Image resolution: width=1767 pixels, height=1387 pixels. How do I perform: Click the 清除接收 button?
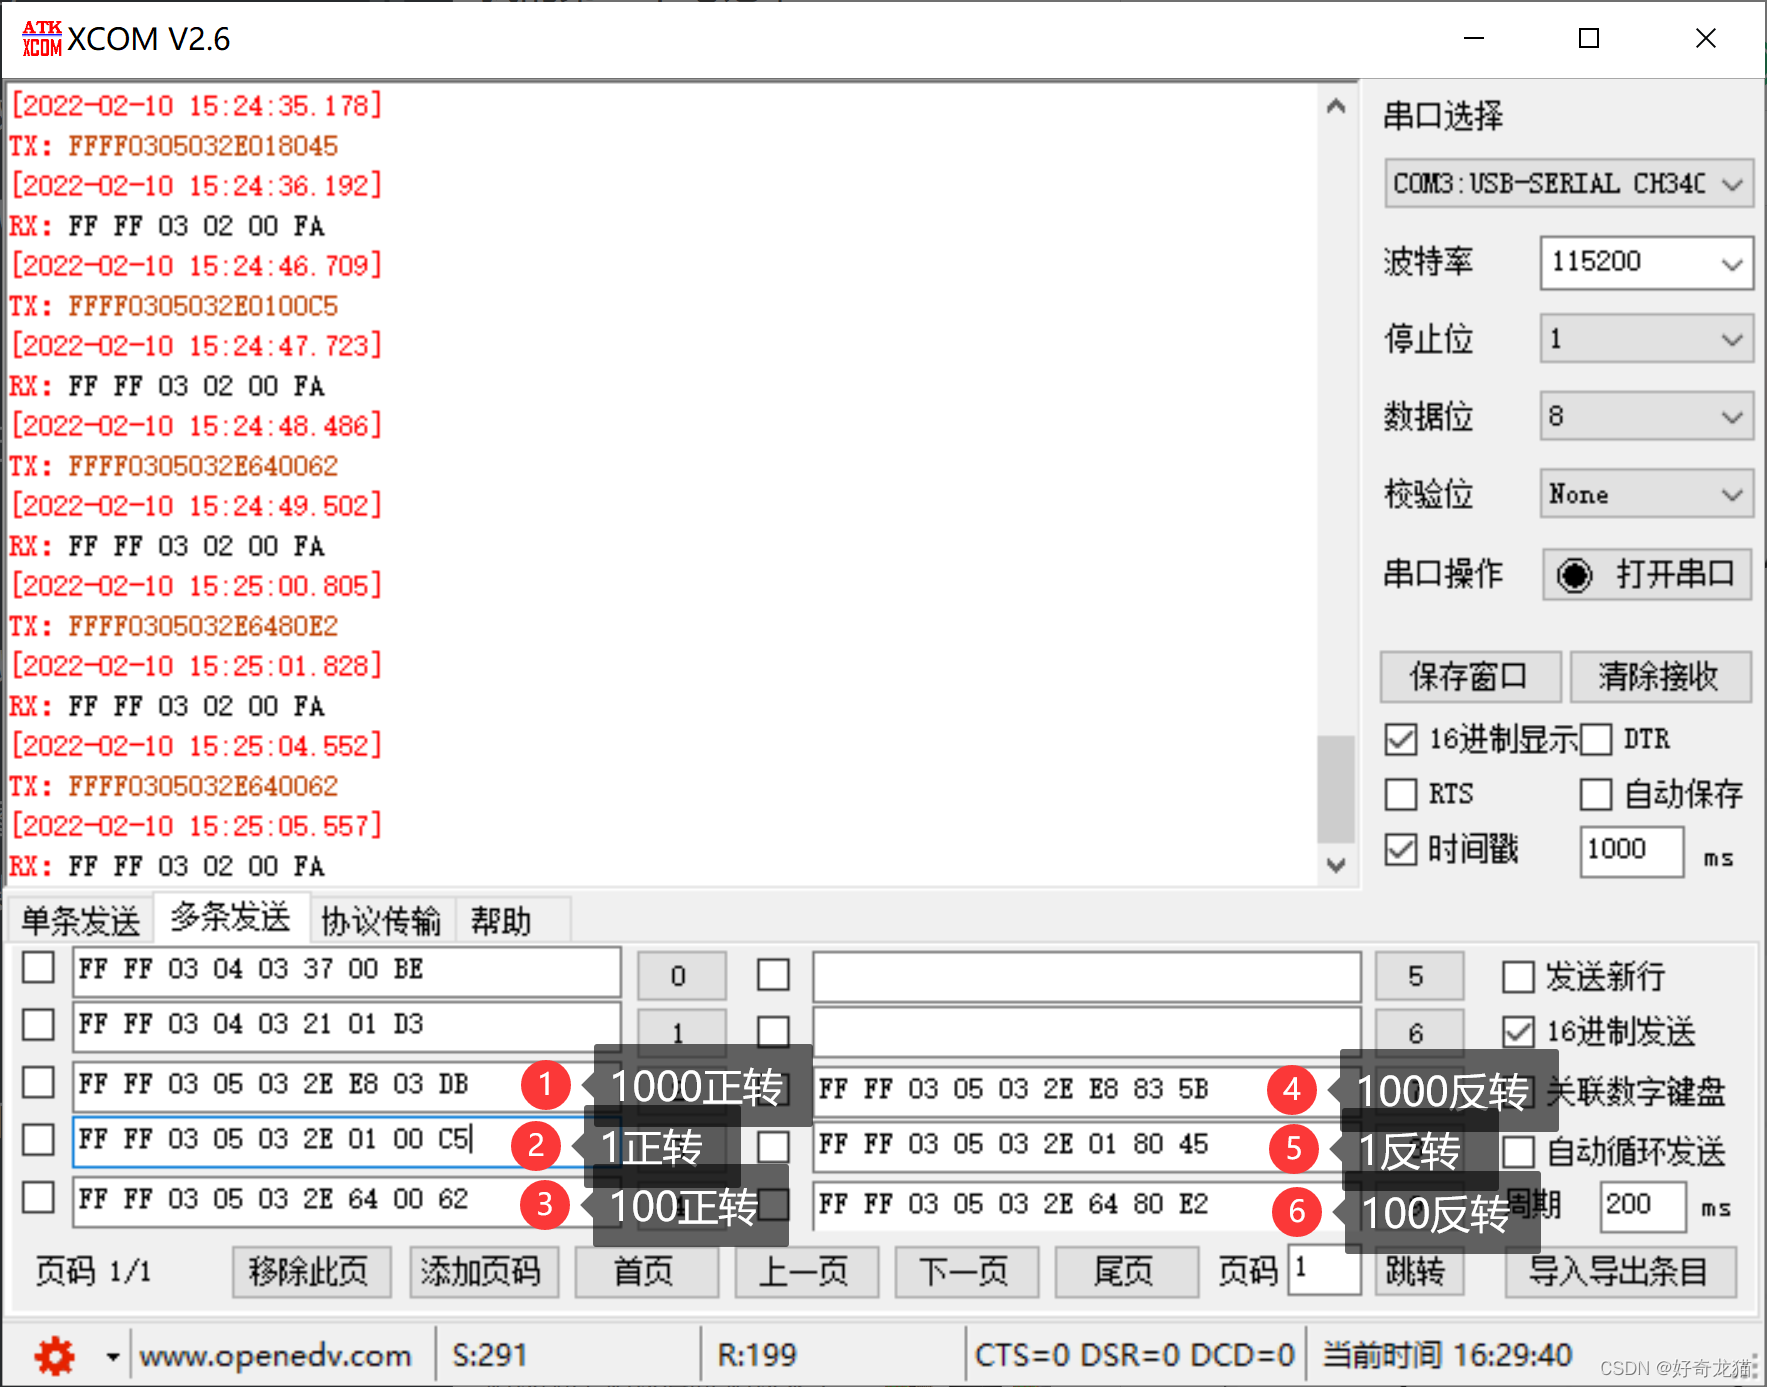(1660, 677)
